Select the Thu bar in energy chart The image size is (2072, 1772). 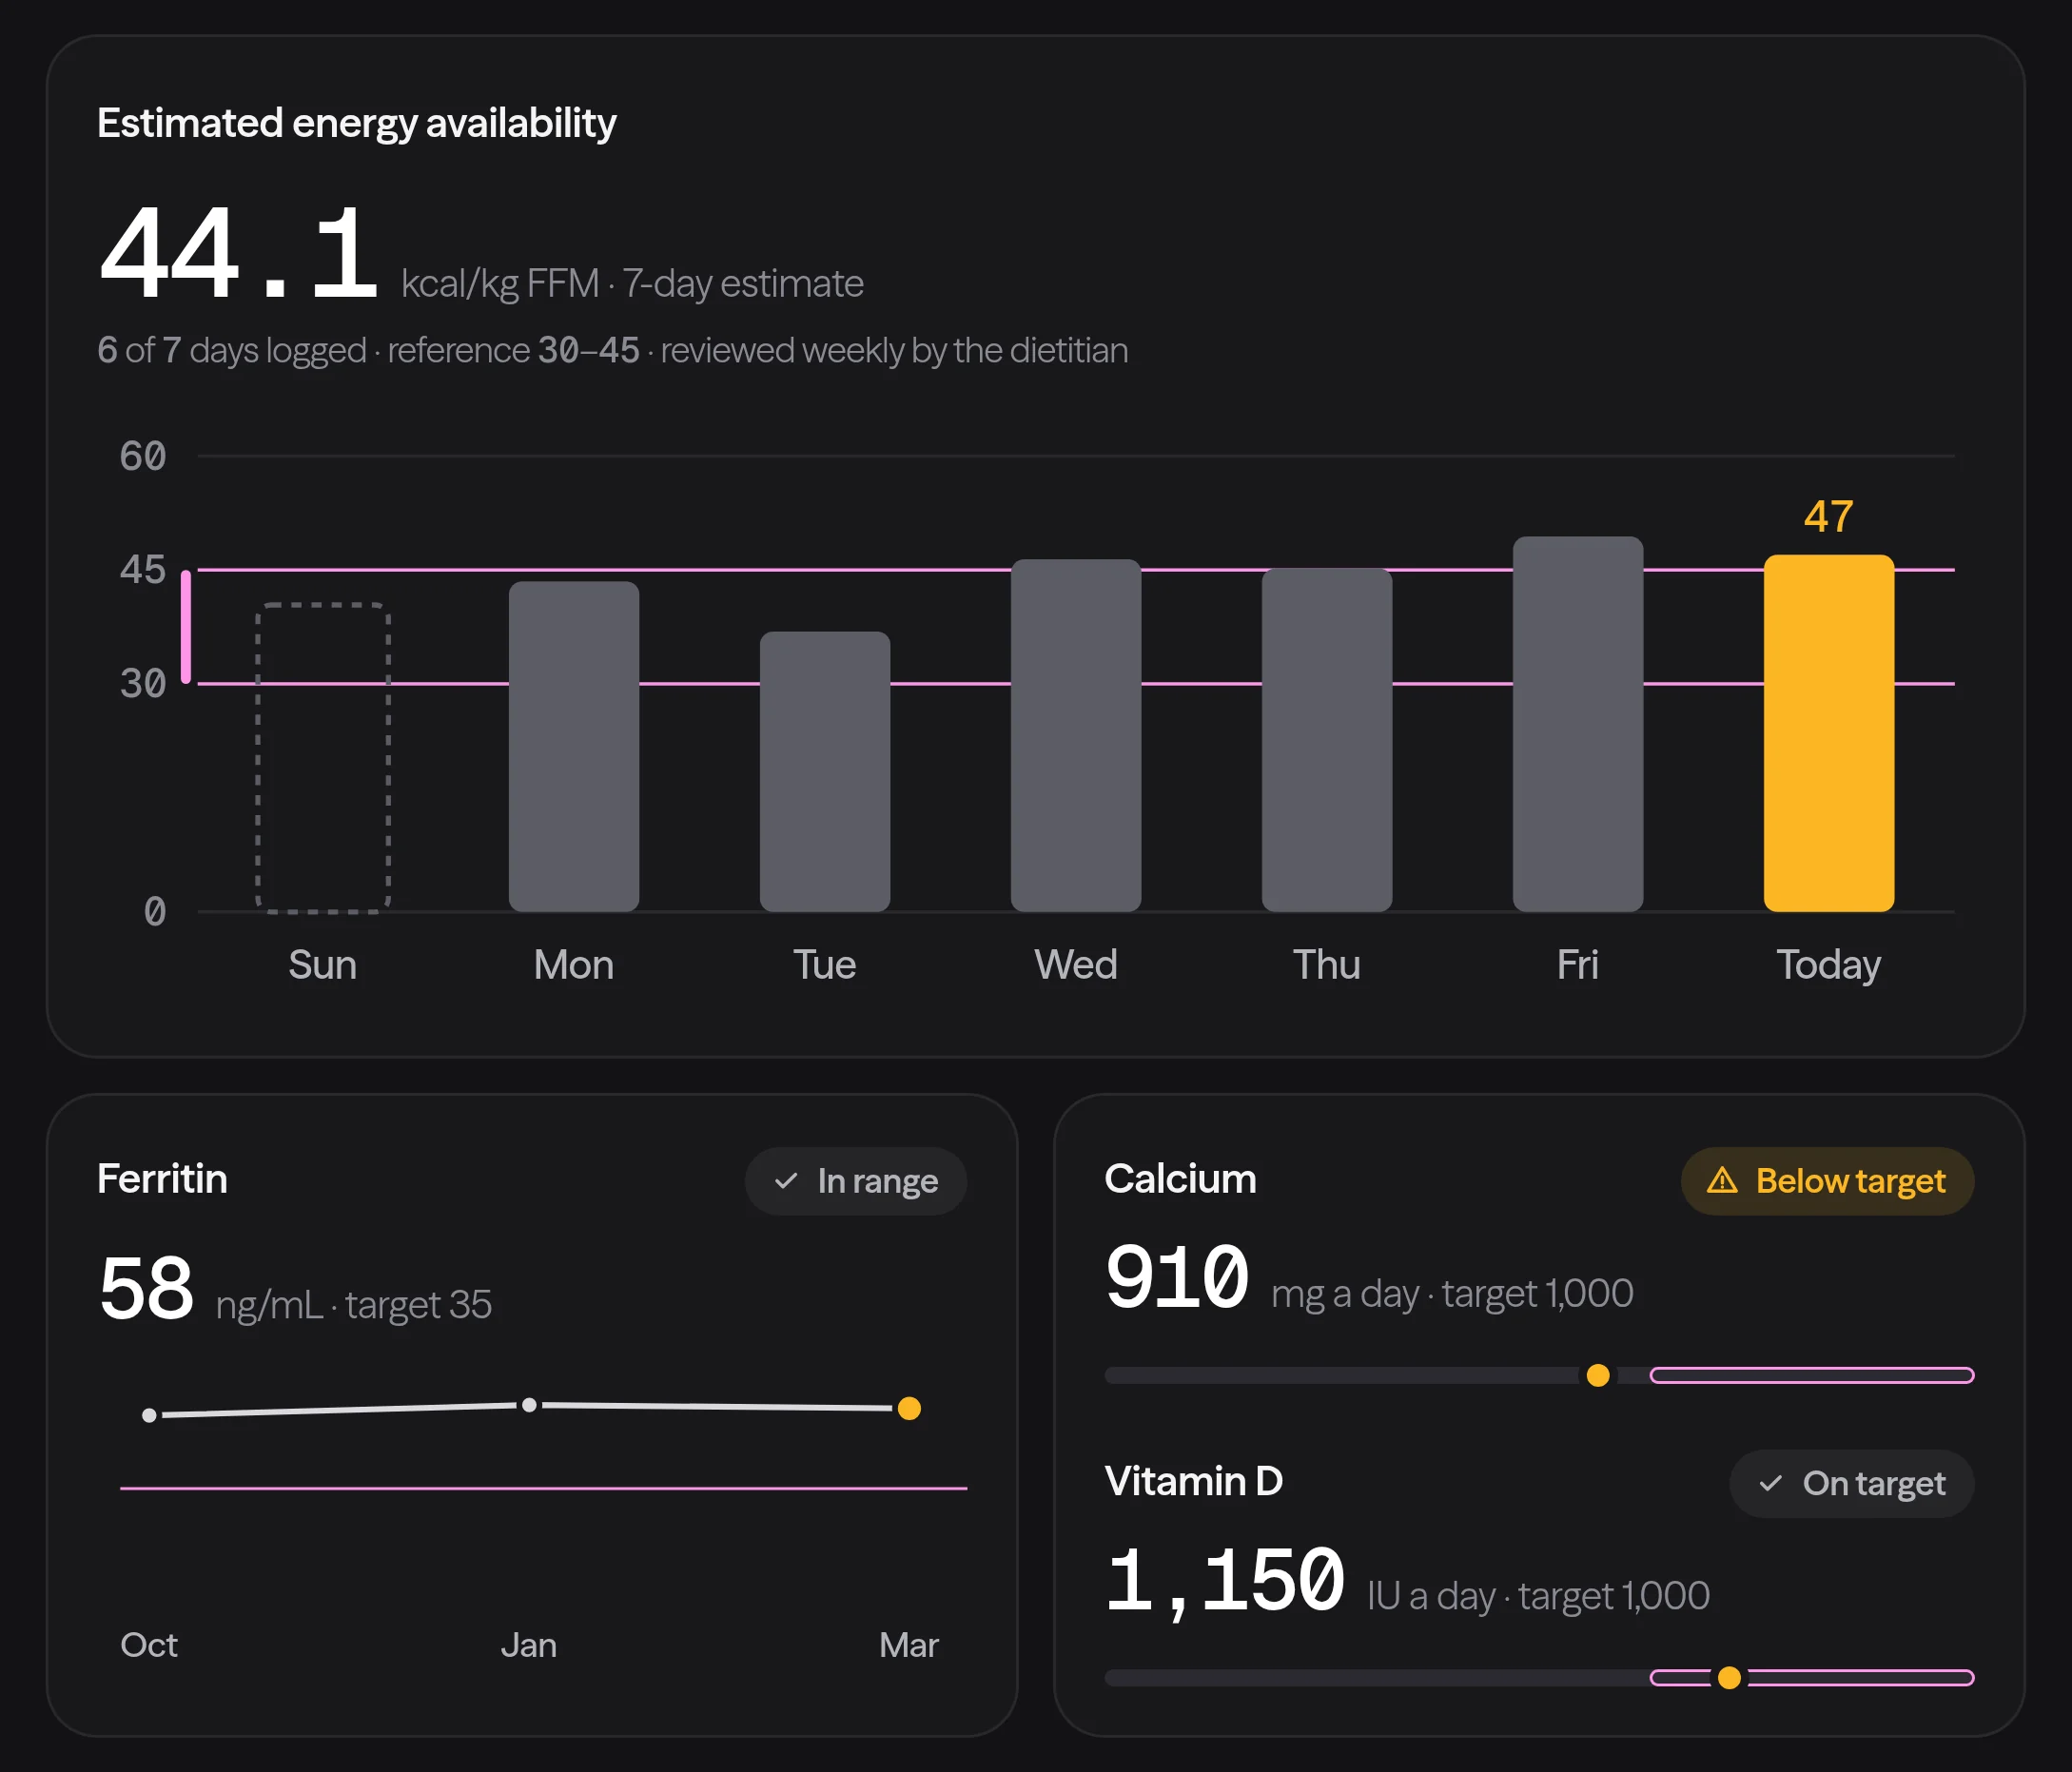[x=1327, y=740]
